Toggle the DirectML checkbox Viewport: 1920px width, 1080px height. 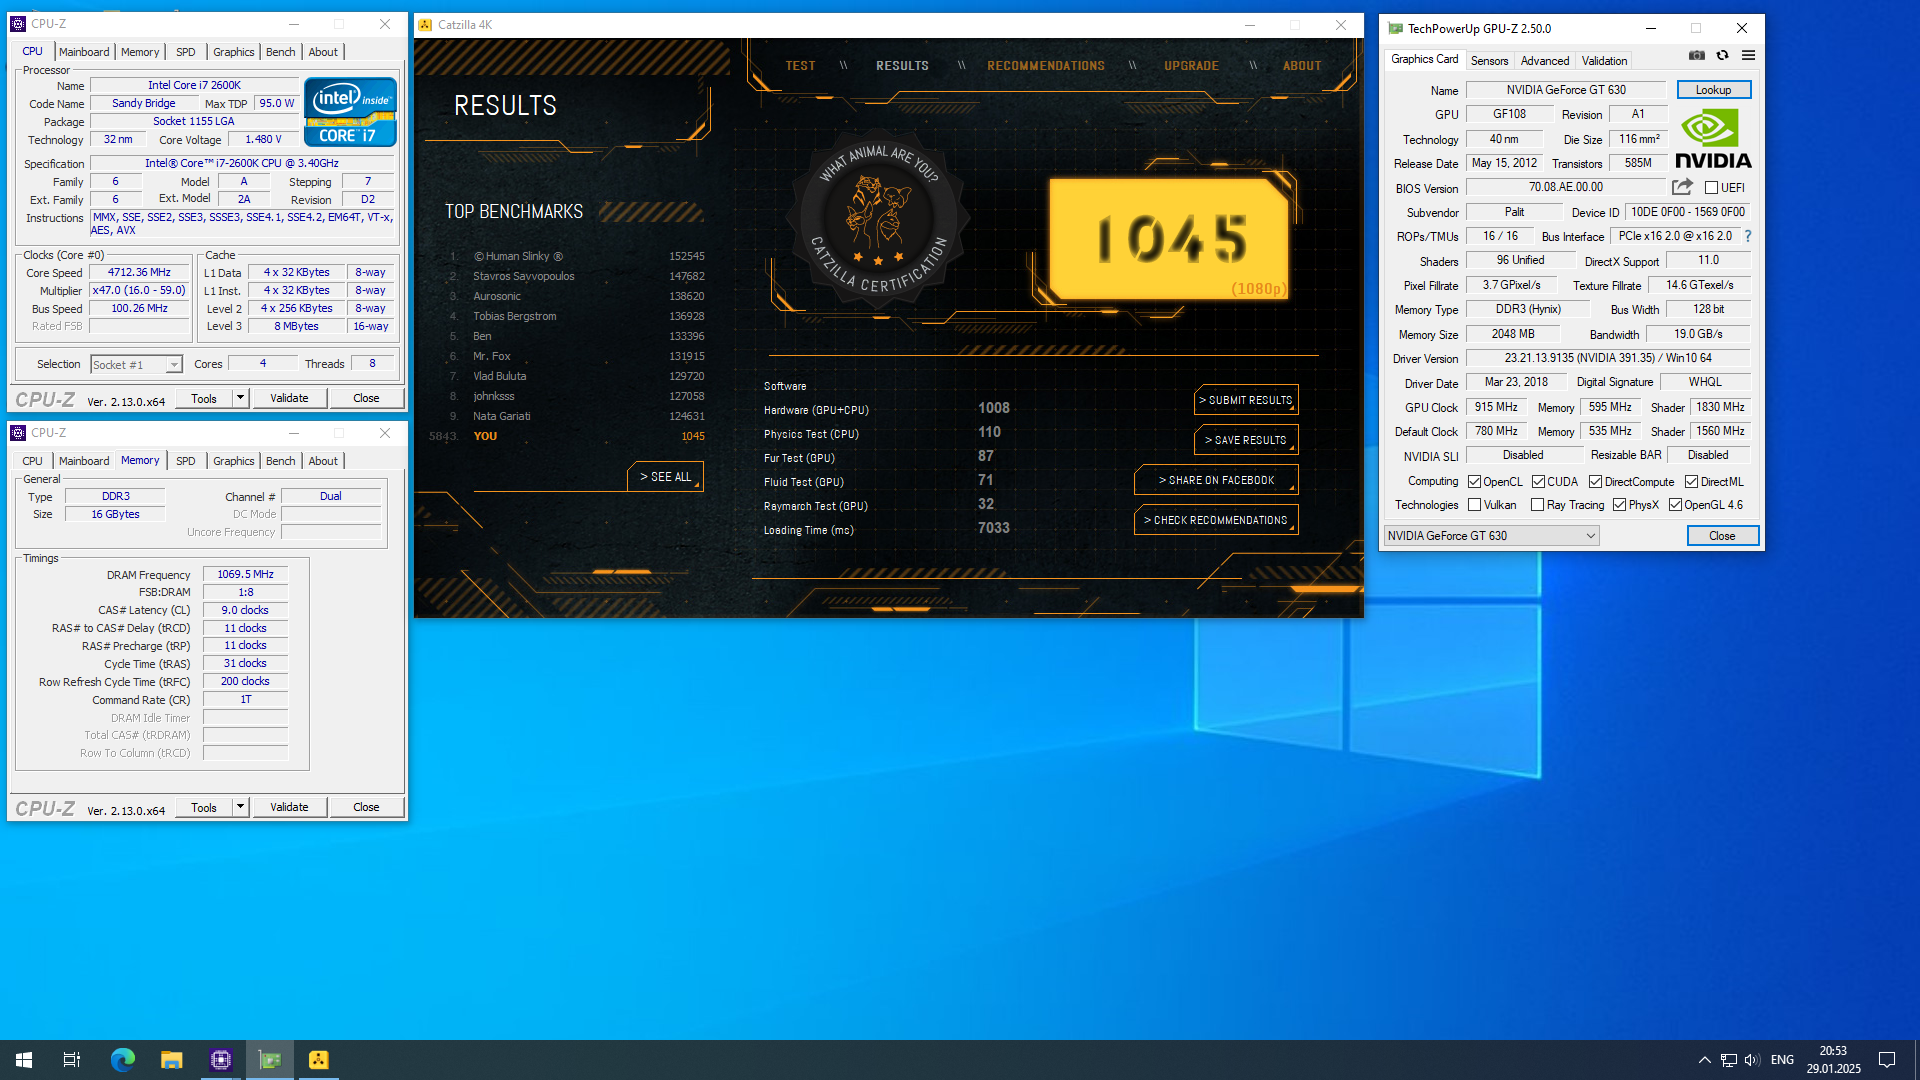1691,482
